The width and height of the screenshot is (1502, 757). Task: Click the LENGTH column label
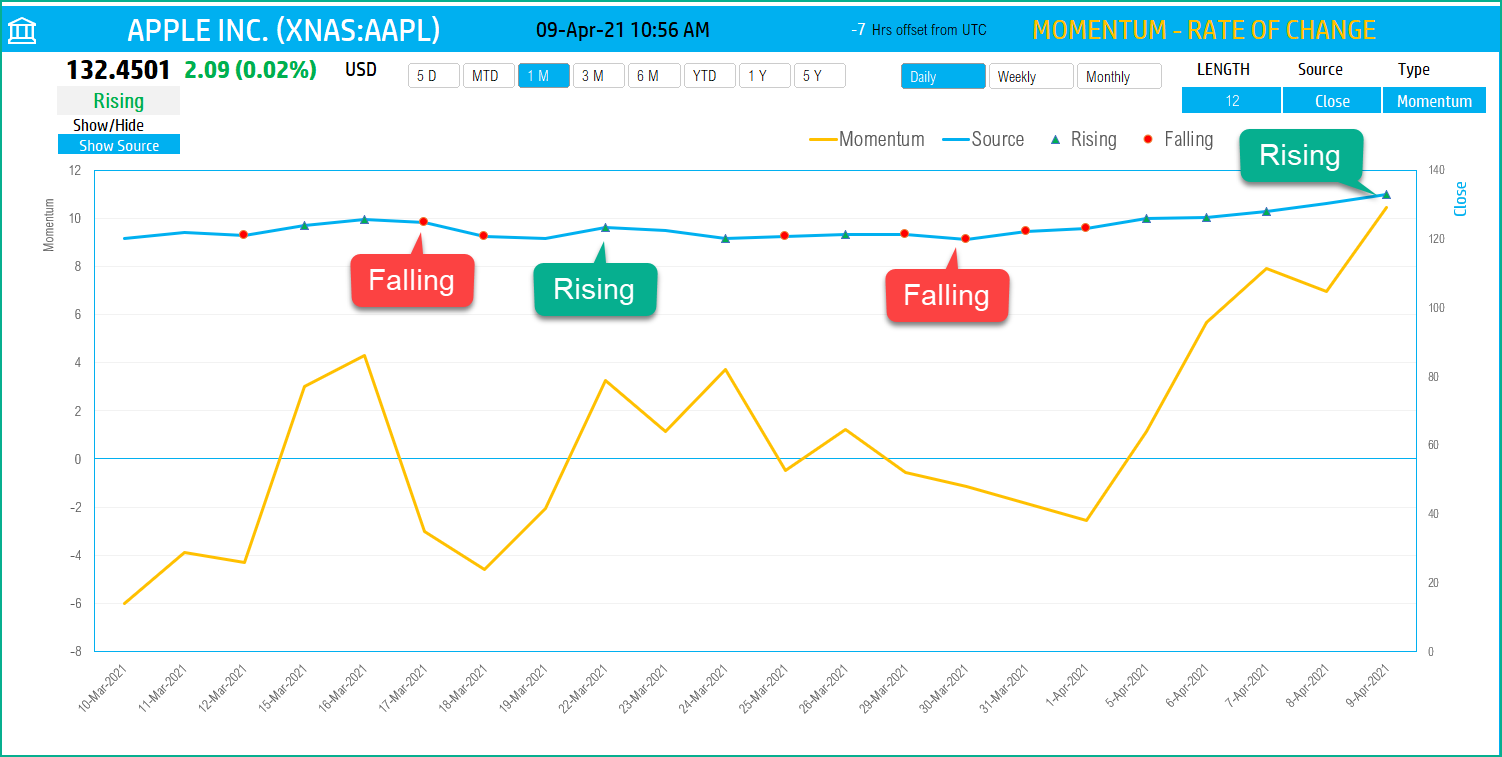pos(1223,70)
